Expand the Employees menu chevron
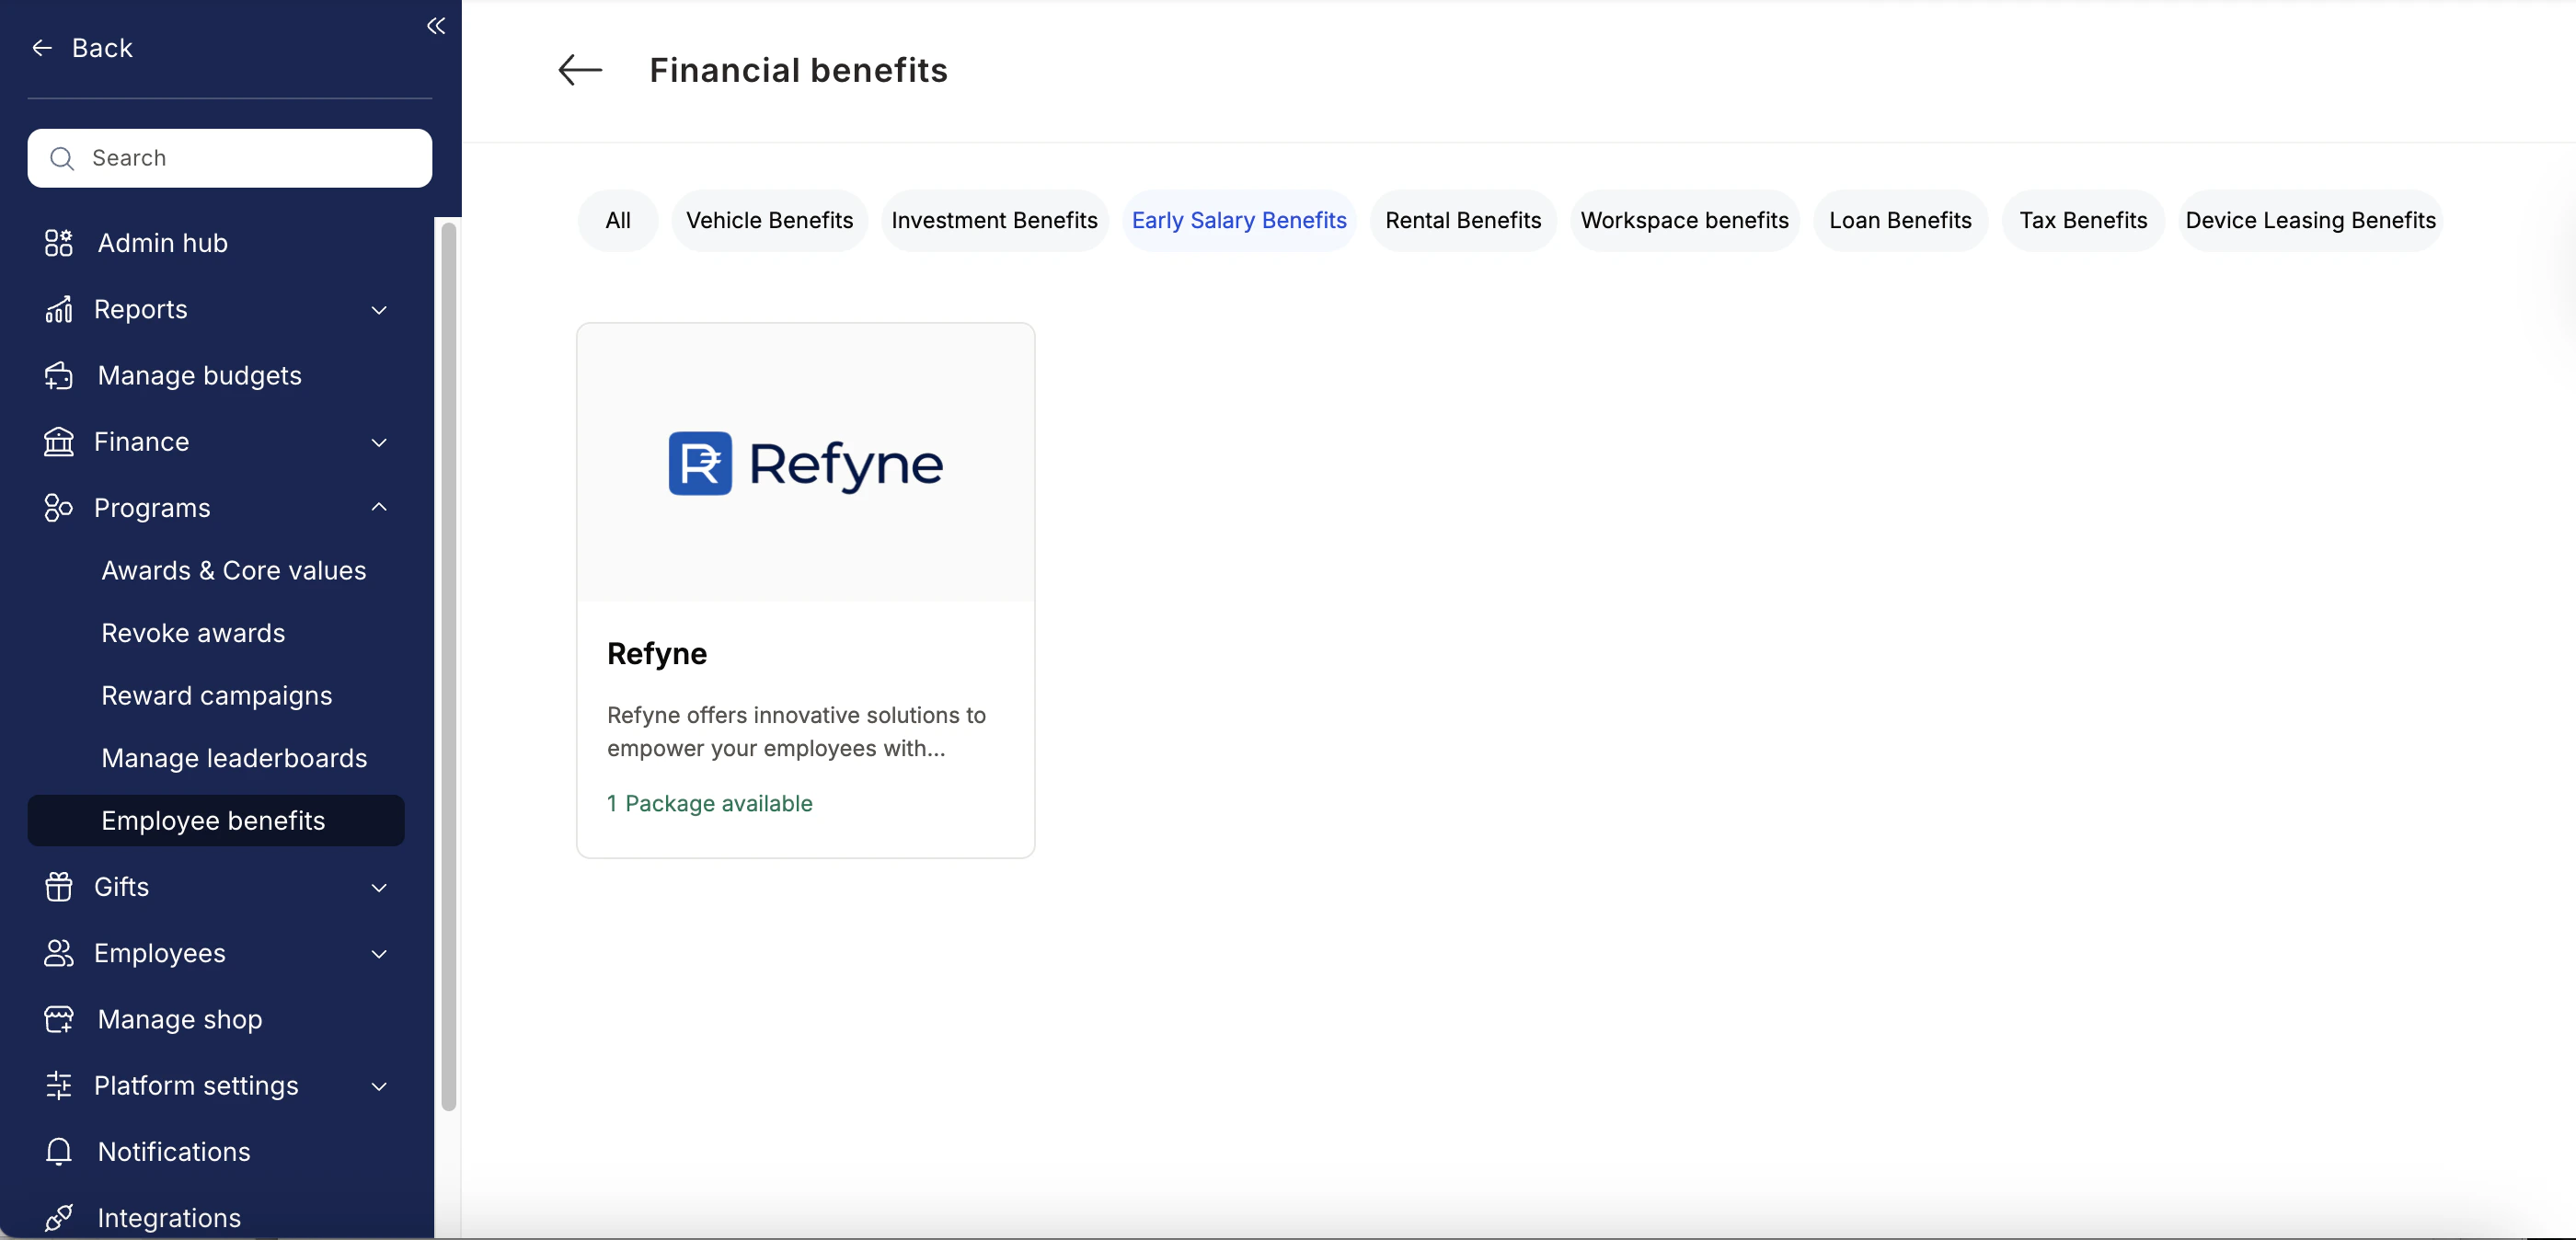The image size is (2576, 1240). (379, 954)
